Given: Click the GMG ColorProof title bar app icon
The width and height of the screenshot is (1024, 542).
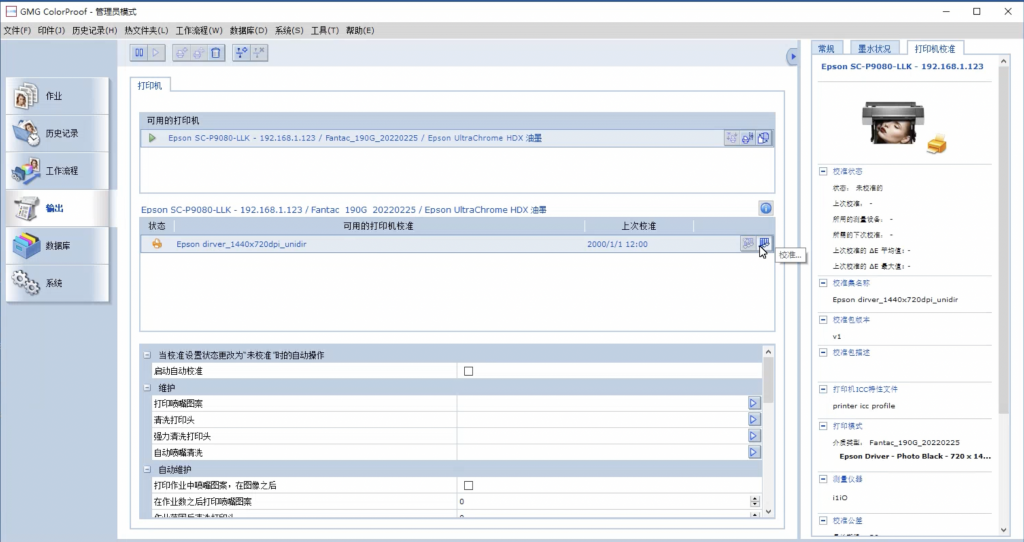Looking at the screenshot, I should click(11, 11).
